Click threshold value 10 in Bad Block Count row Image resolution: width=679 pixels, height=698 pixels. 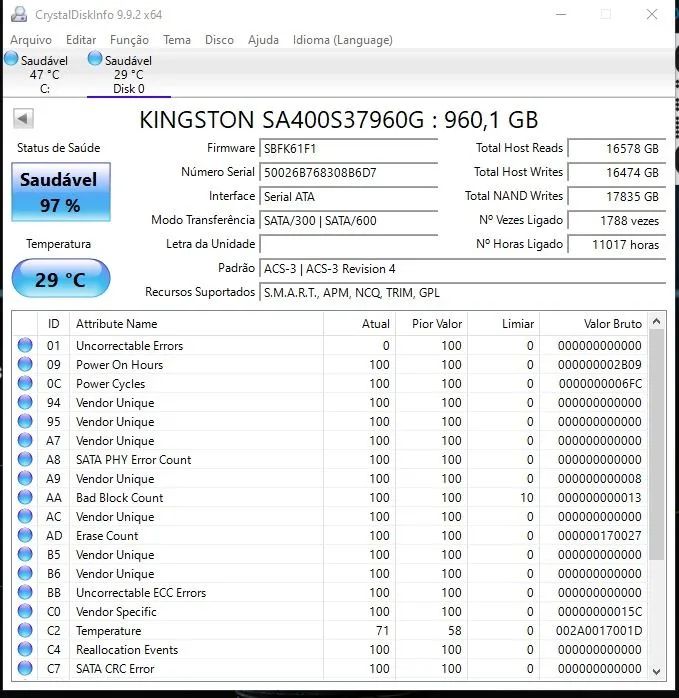click(527, 498)
